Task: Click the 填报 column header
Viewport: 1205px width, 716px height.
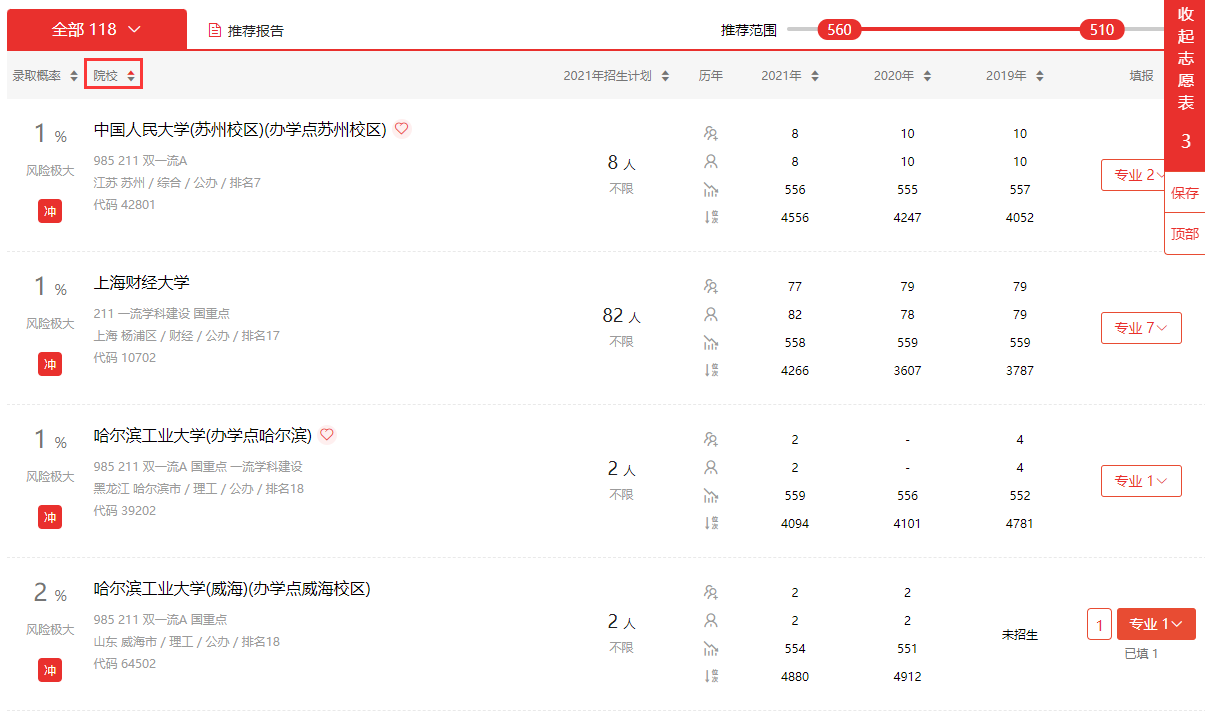Action: [1141, 76]
